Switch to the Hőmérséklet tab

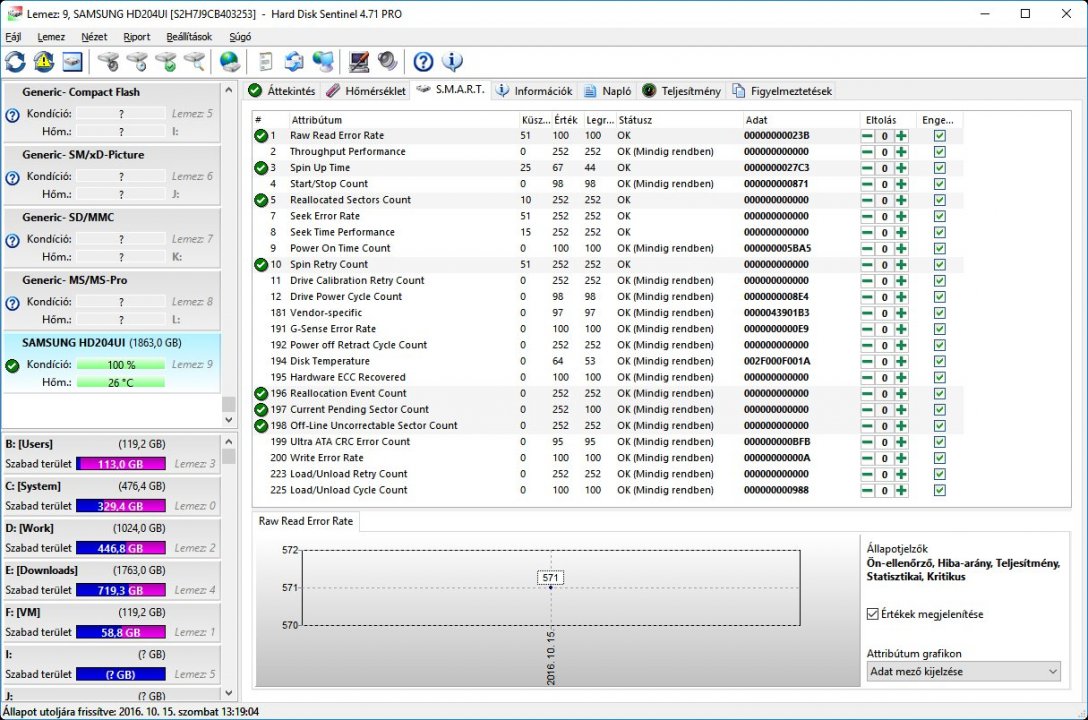(366, 91)
